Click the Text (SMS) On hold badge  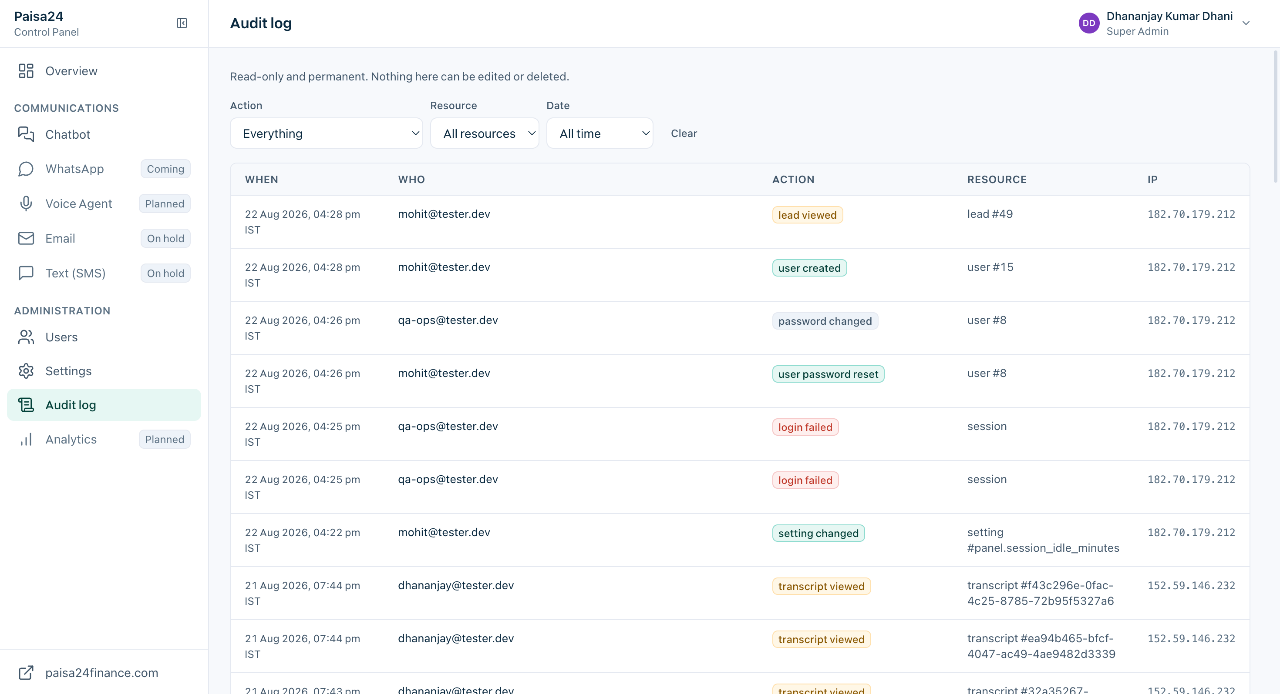[166, 273]
